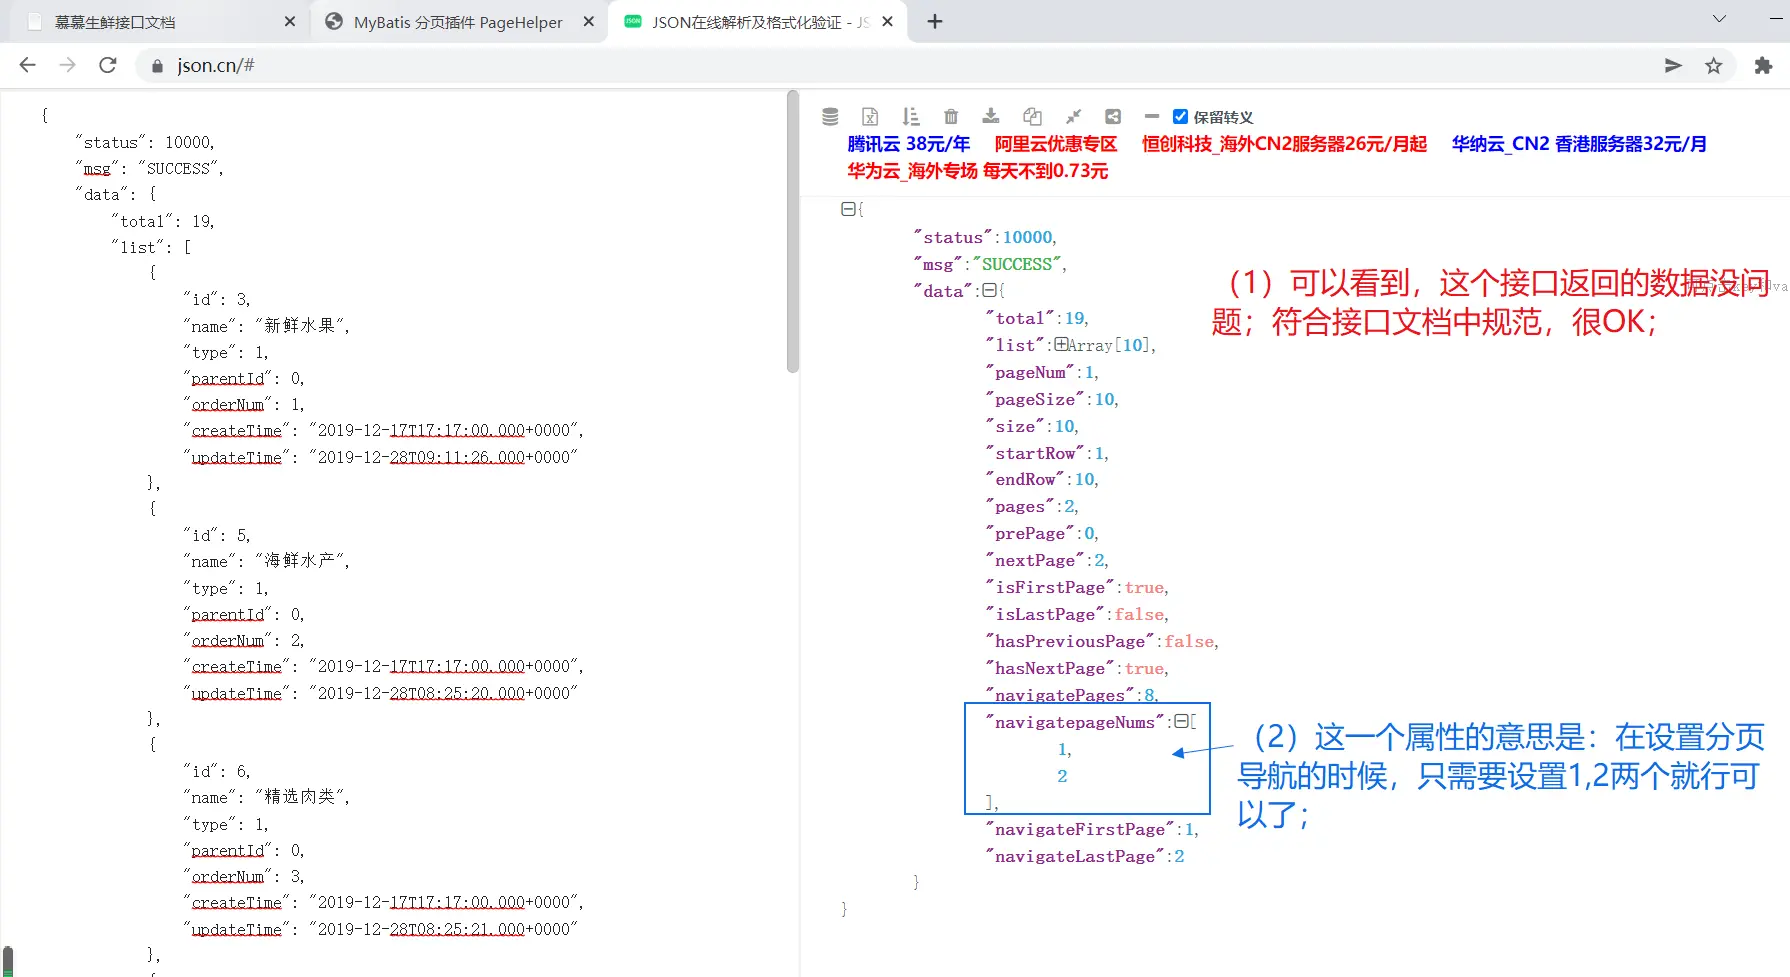
Task: Click the JSON input pane scrollbar
Action: pos(793,232)
